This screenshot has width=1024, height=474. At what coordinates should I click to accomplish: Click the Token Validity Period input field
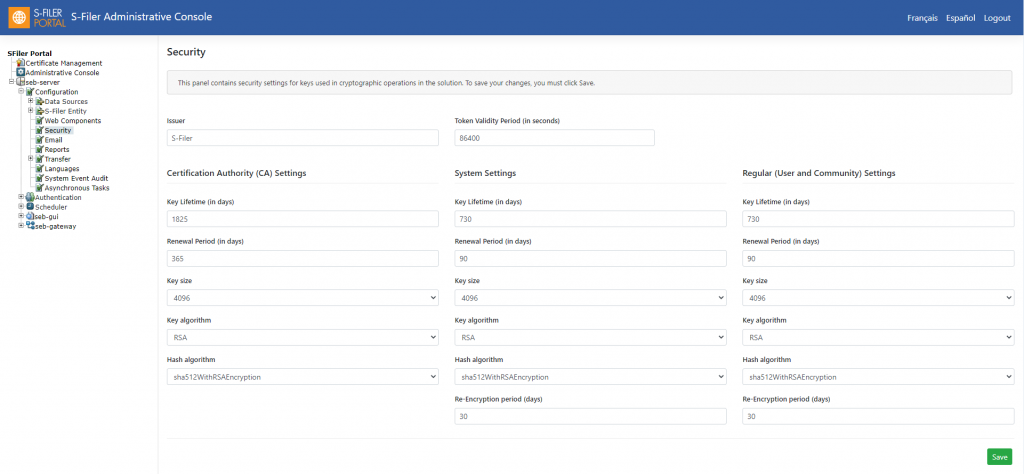[554, 138]
